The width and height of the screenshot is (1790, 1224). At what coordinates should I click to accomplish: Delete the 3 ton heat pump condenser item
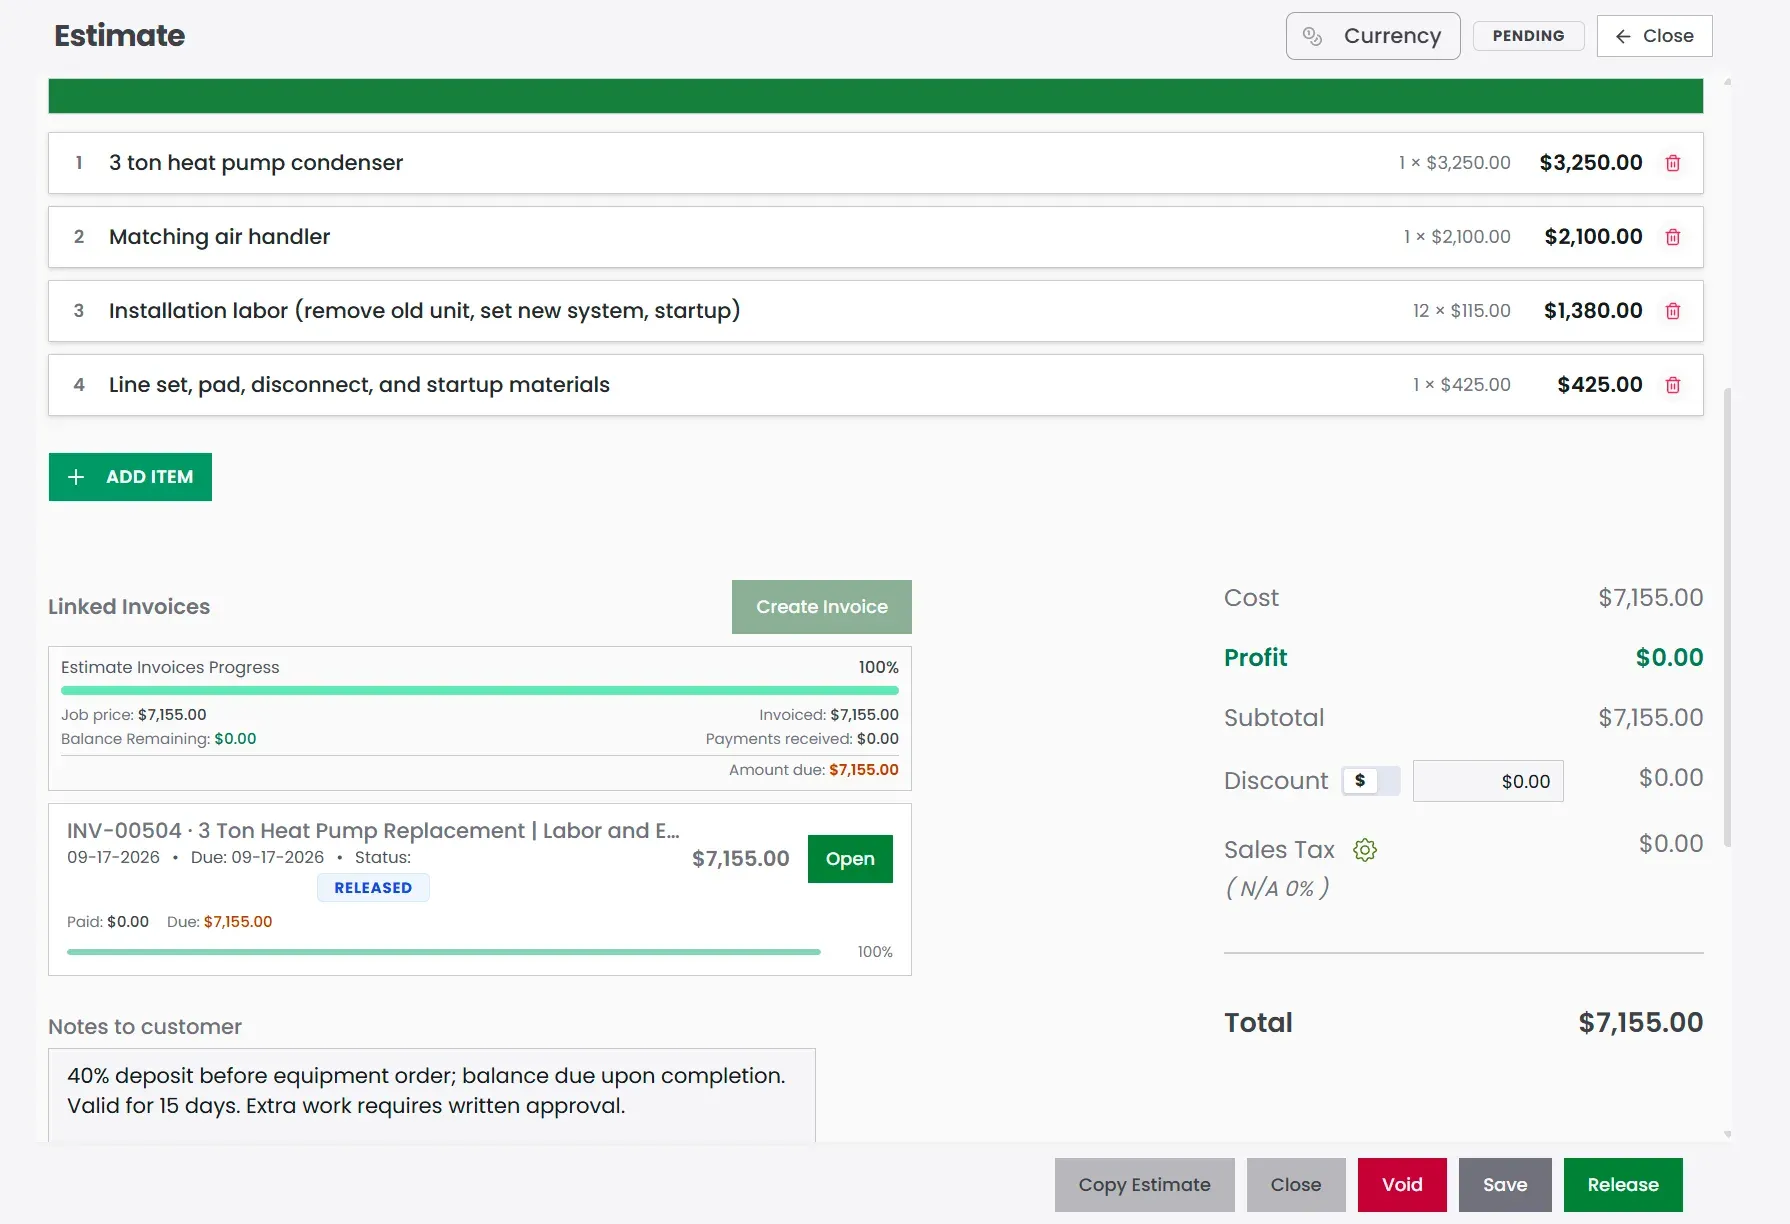1673,163
